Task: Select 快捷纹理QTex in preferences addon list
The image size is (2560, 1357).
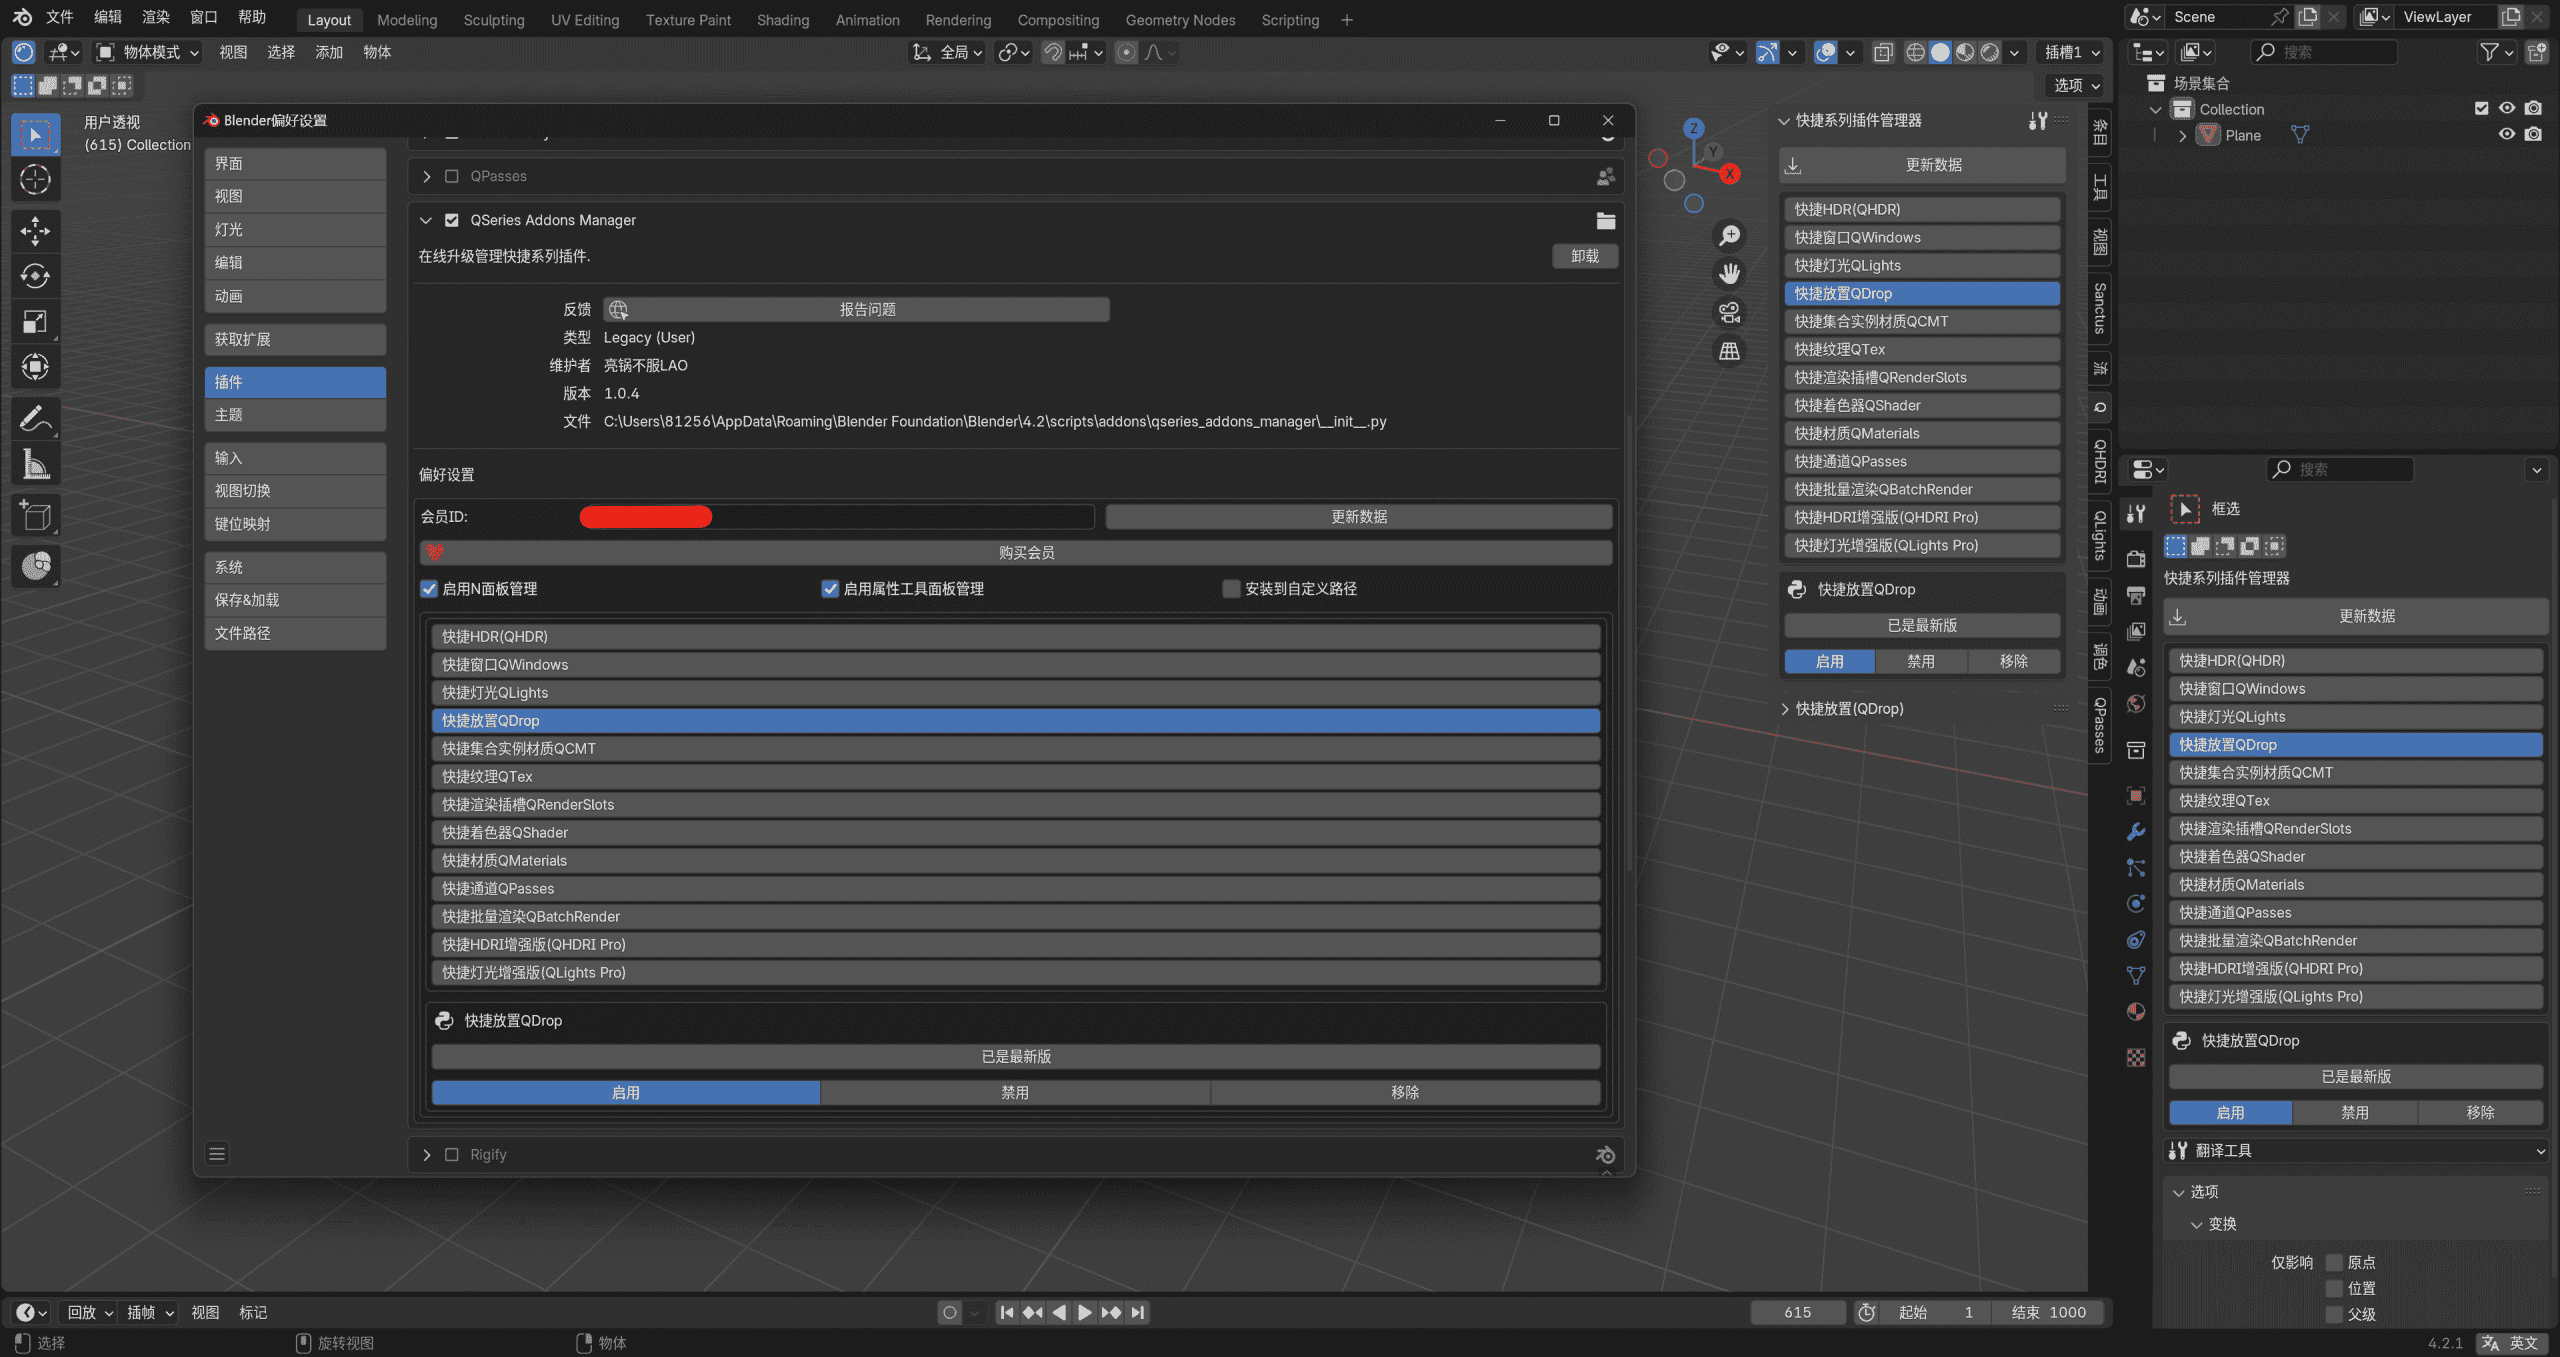Action: point(1016,776)
